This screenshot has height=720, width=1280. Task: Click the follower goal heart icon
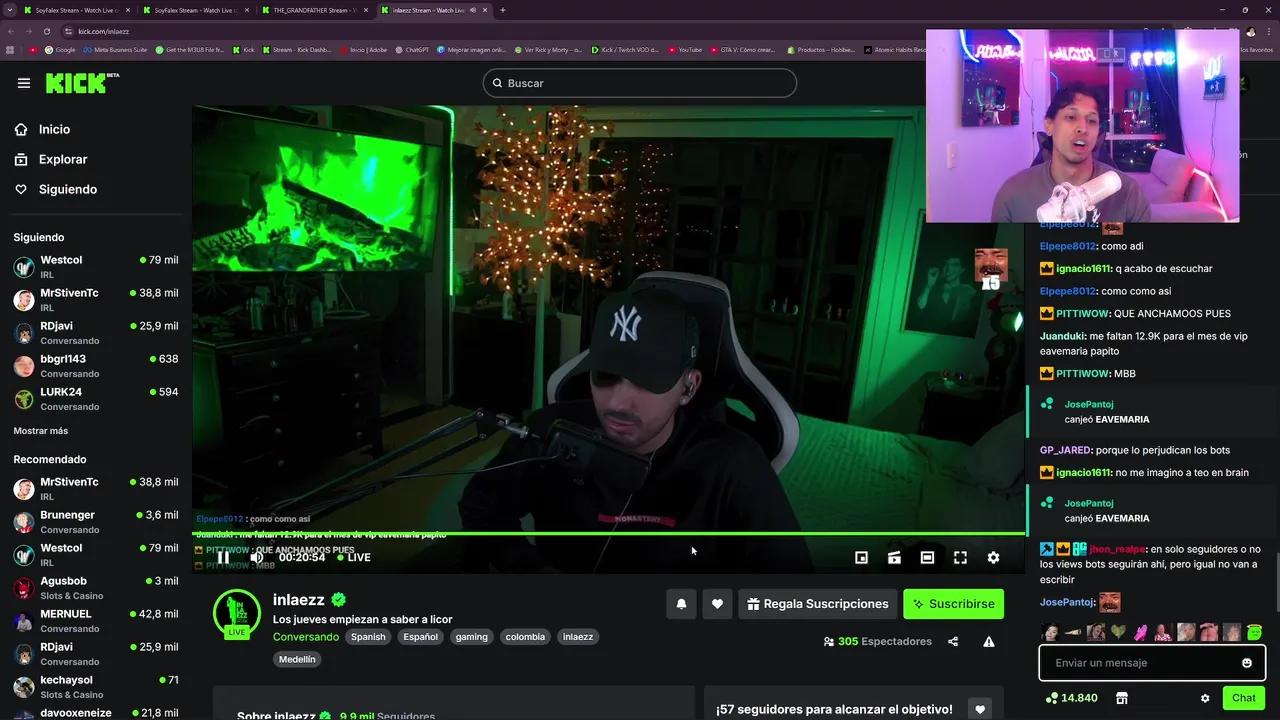pyautogui.click(x=979, y=709)
